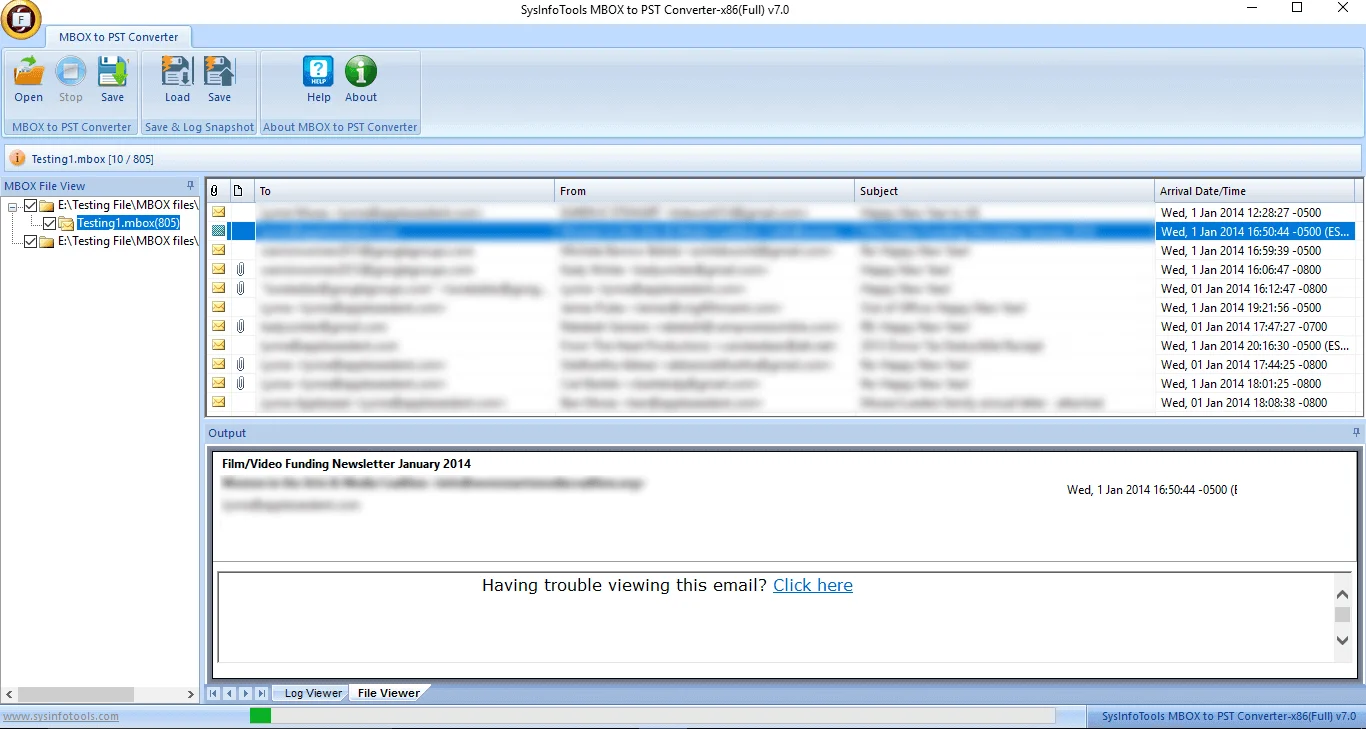The width and height of the screenshot is (1366, 729).
Task: Click Save icon in Save & Log Snapshot group
Action: pos(219,72)
